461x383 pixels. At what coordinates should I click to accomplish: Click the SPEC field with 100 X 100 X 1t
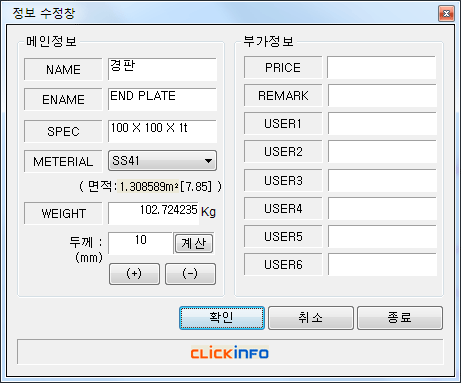click(x=162, y=131)
